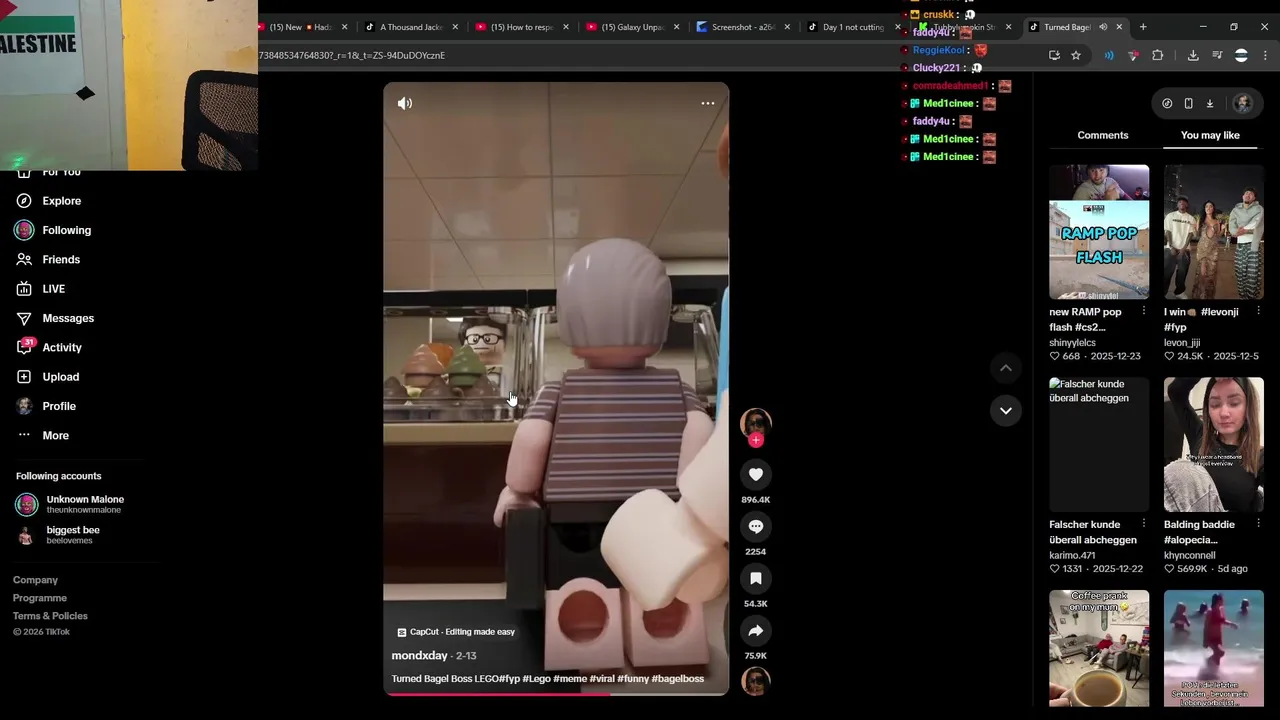The width and height of the screenshot is (1280, 720).
Task: Open options for Falscher kunde video
Action: 1144,524
